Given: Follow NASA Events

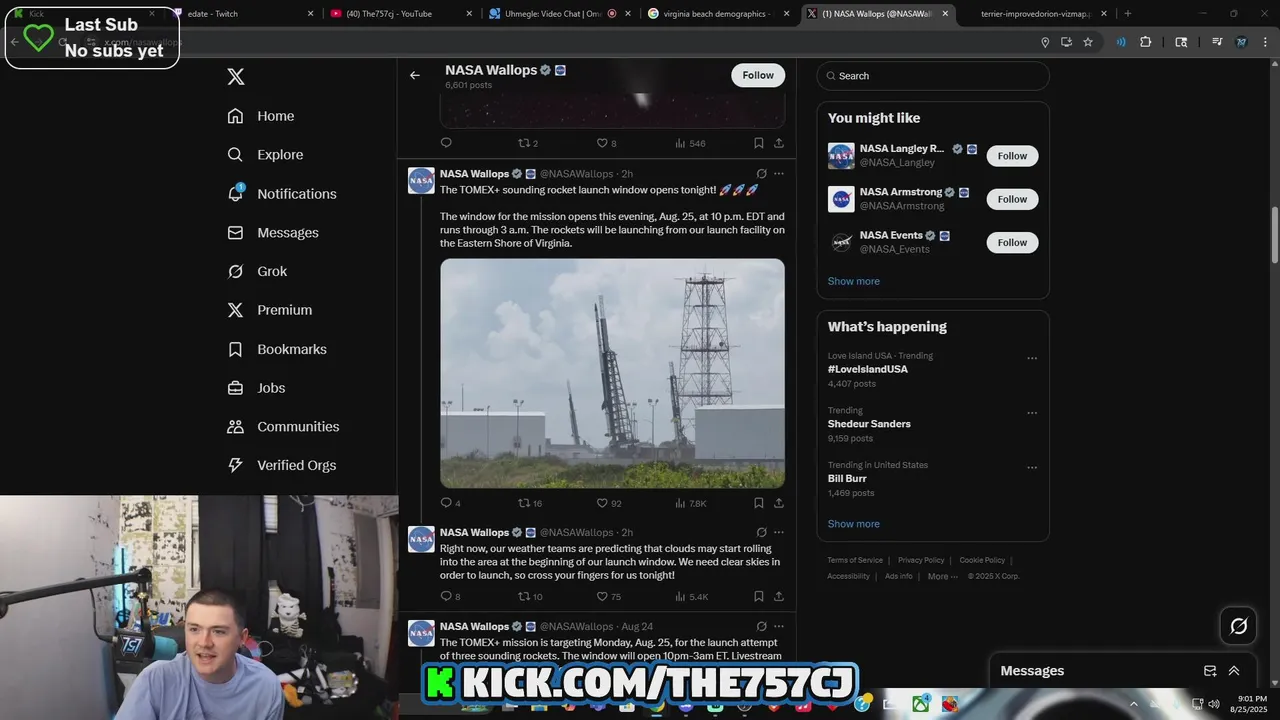Looking at the screenshot, I should coord(1012,242).
